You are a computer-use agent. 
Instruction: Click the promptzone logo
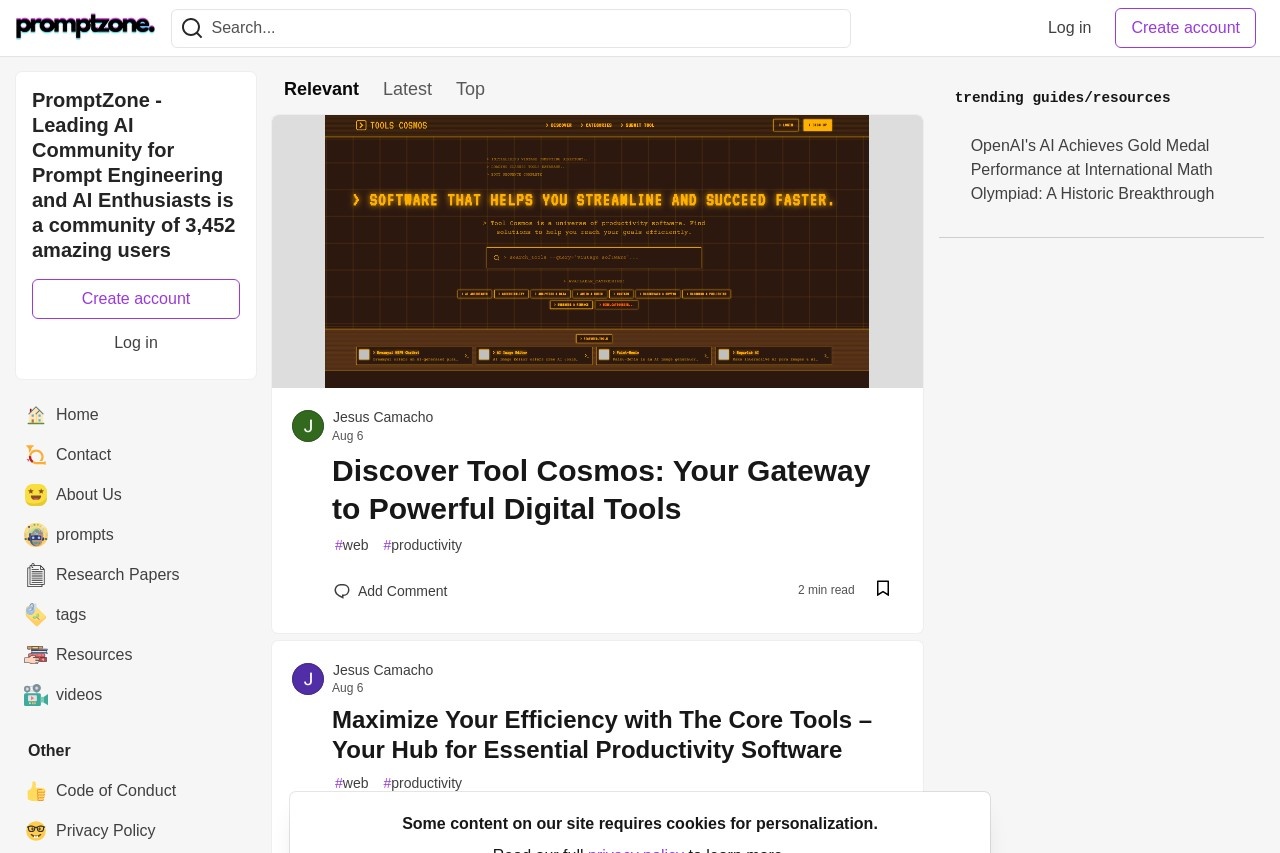pyautogui.click(x=85, y=26)
